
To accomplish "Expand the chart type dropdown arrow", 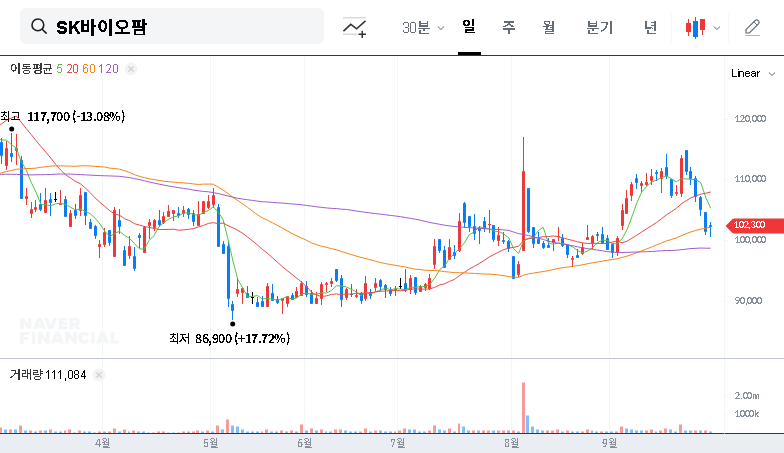I will pos(716,28).
